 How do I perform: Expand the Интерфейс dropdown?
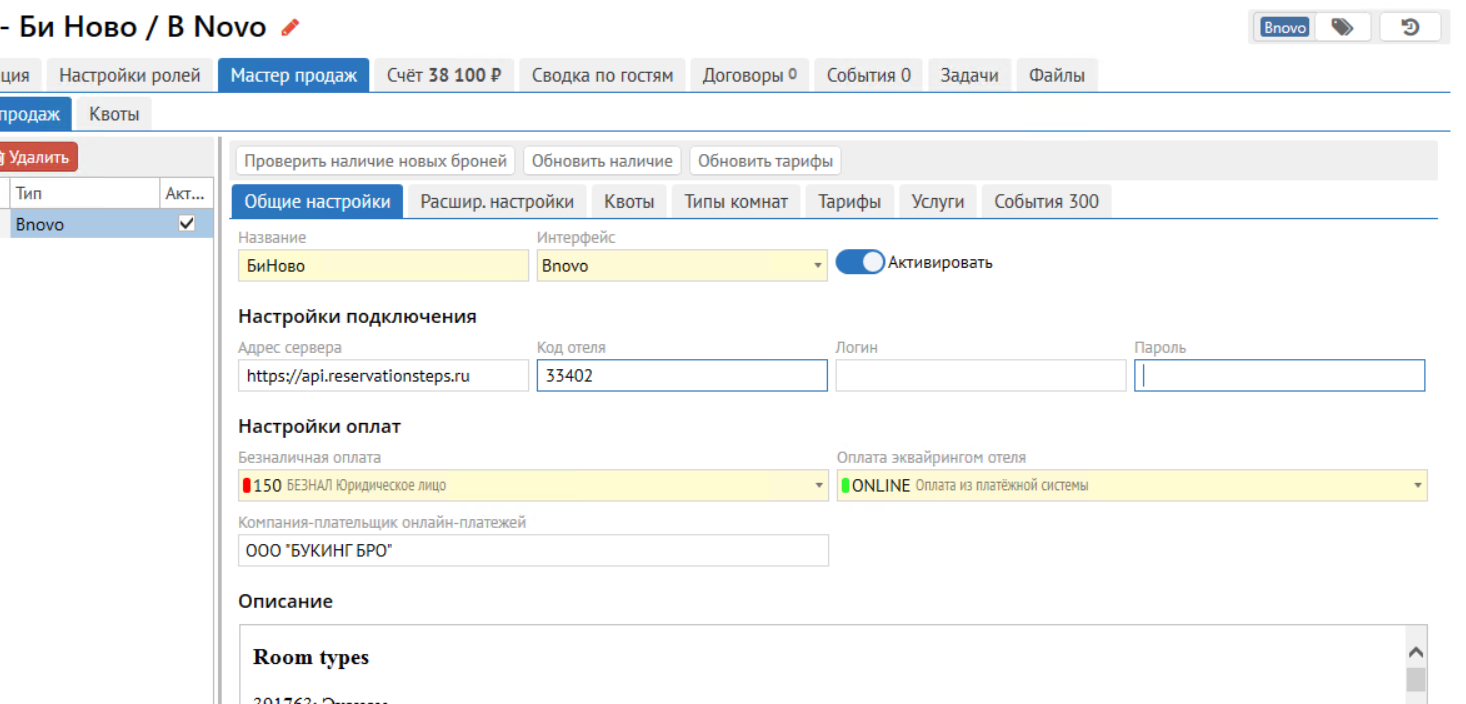[817, 266]
